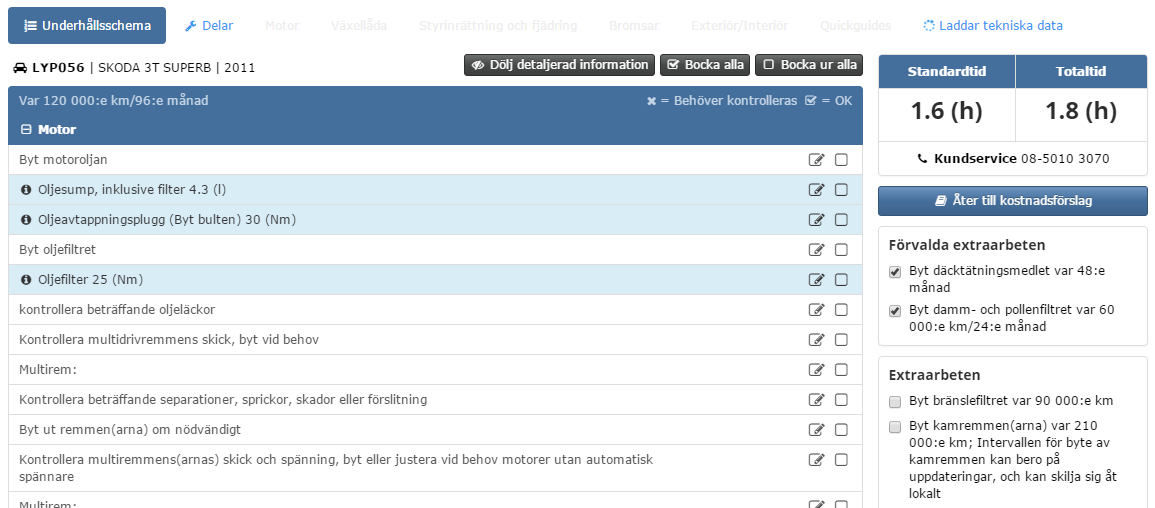The image size is (1155, 508).
Task: Tick checkbox for first Multirem: row
Action: tap(841, 370)
